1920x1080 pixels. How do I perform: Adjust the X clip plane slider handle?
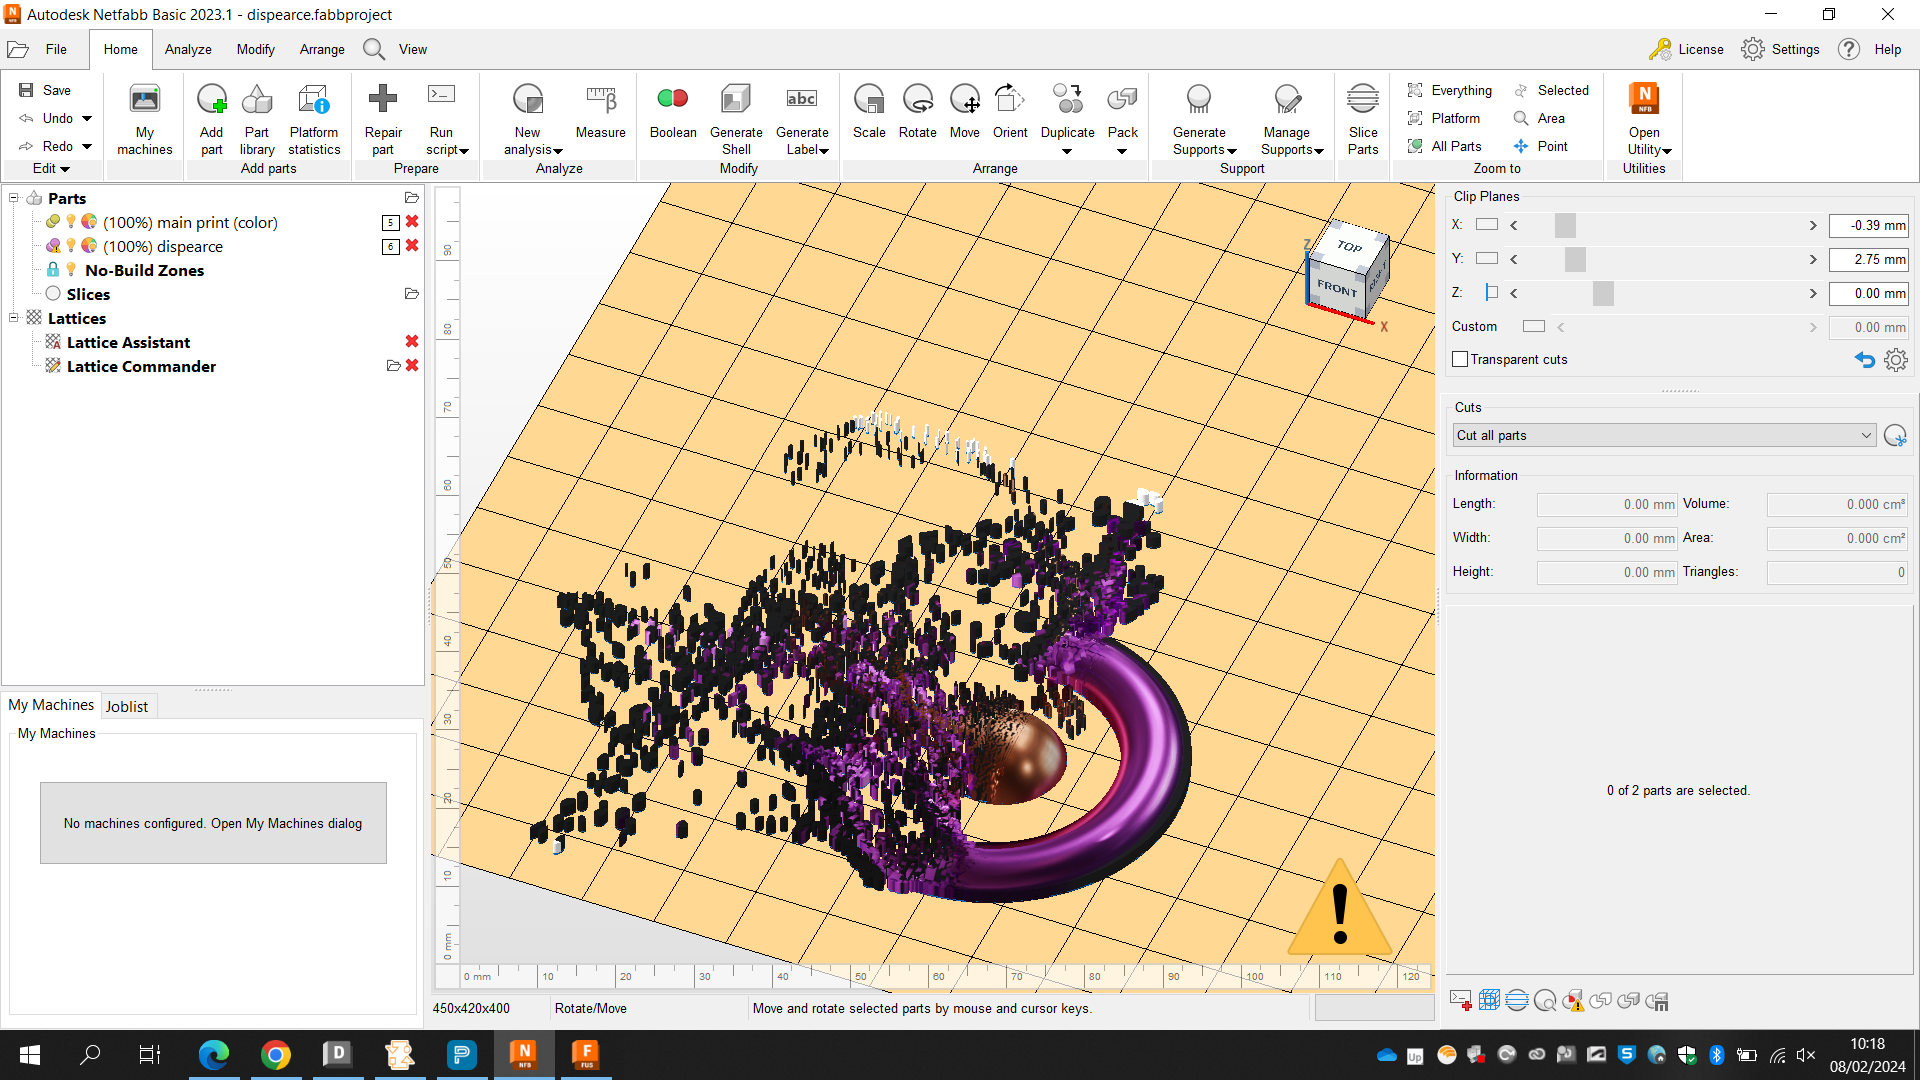(x=1565, y=225)
